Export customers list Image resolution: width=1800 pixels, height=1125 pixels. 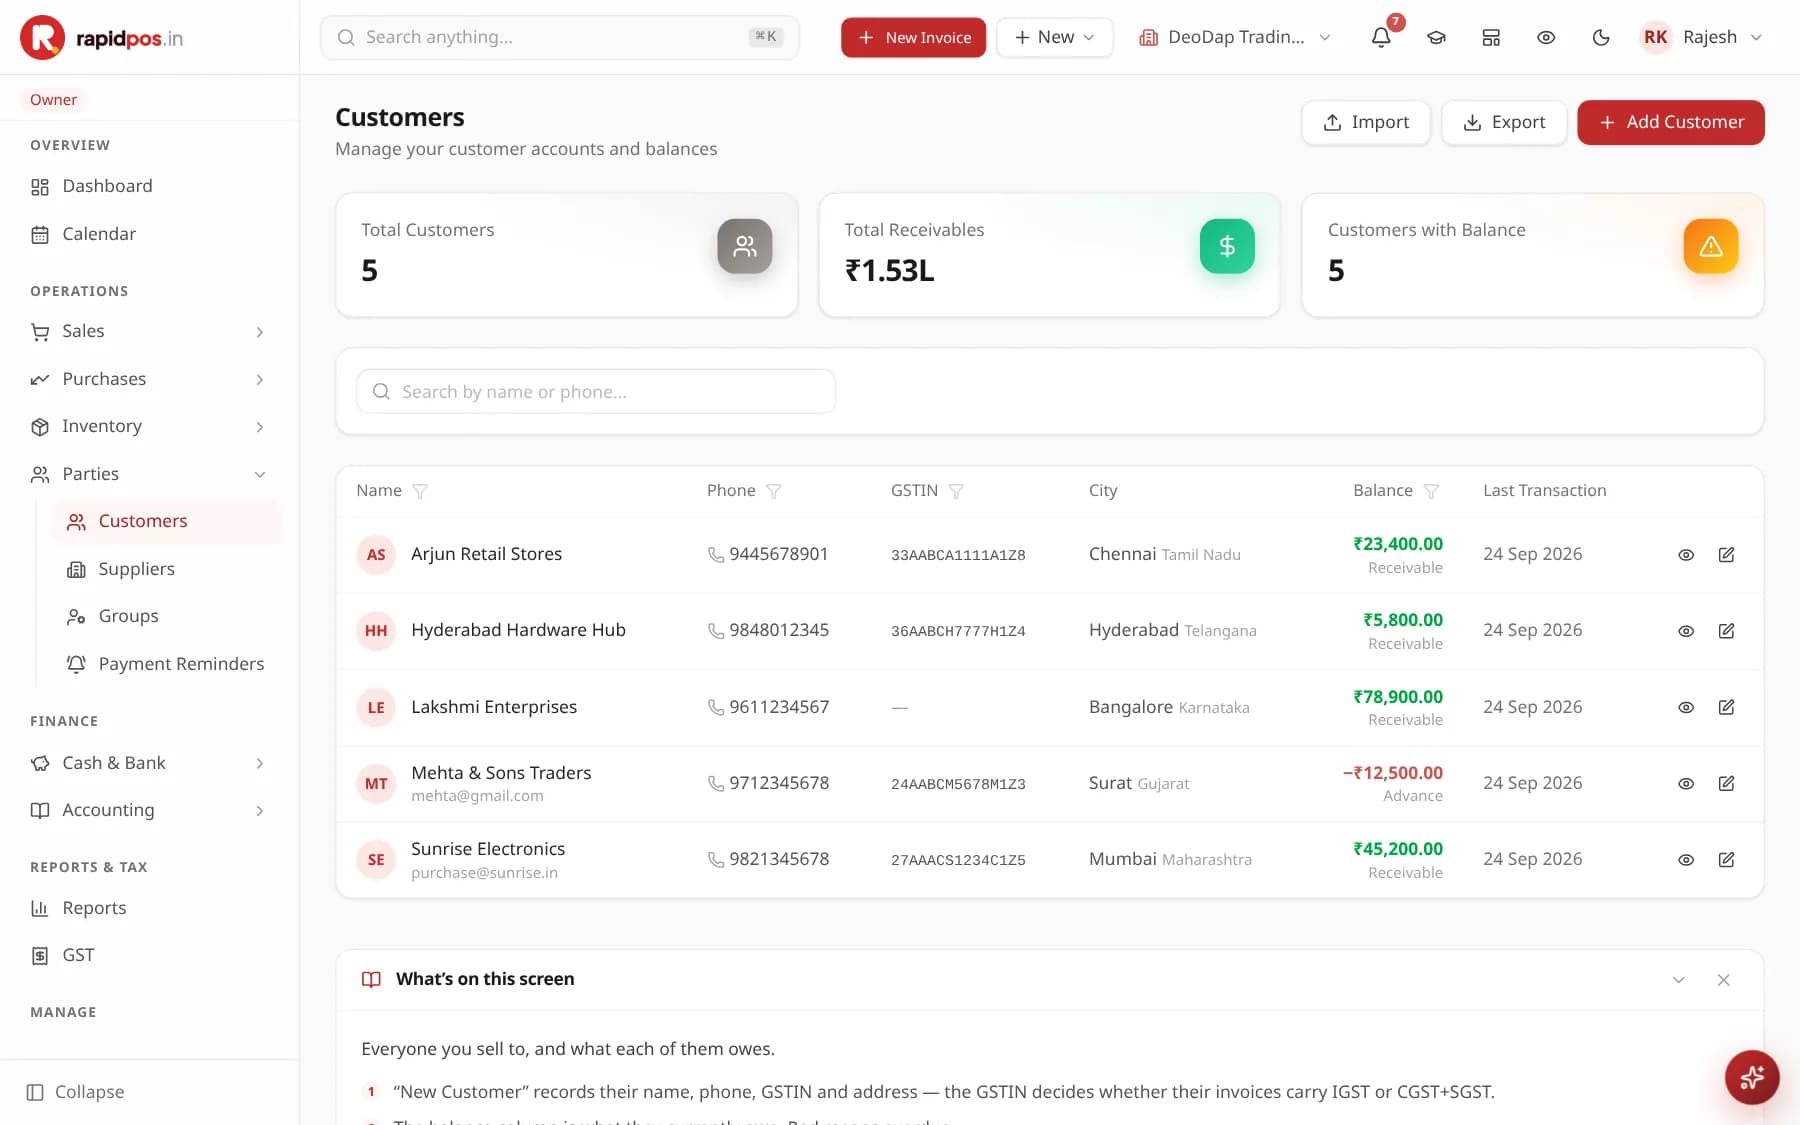1504,122
